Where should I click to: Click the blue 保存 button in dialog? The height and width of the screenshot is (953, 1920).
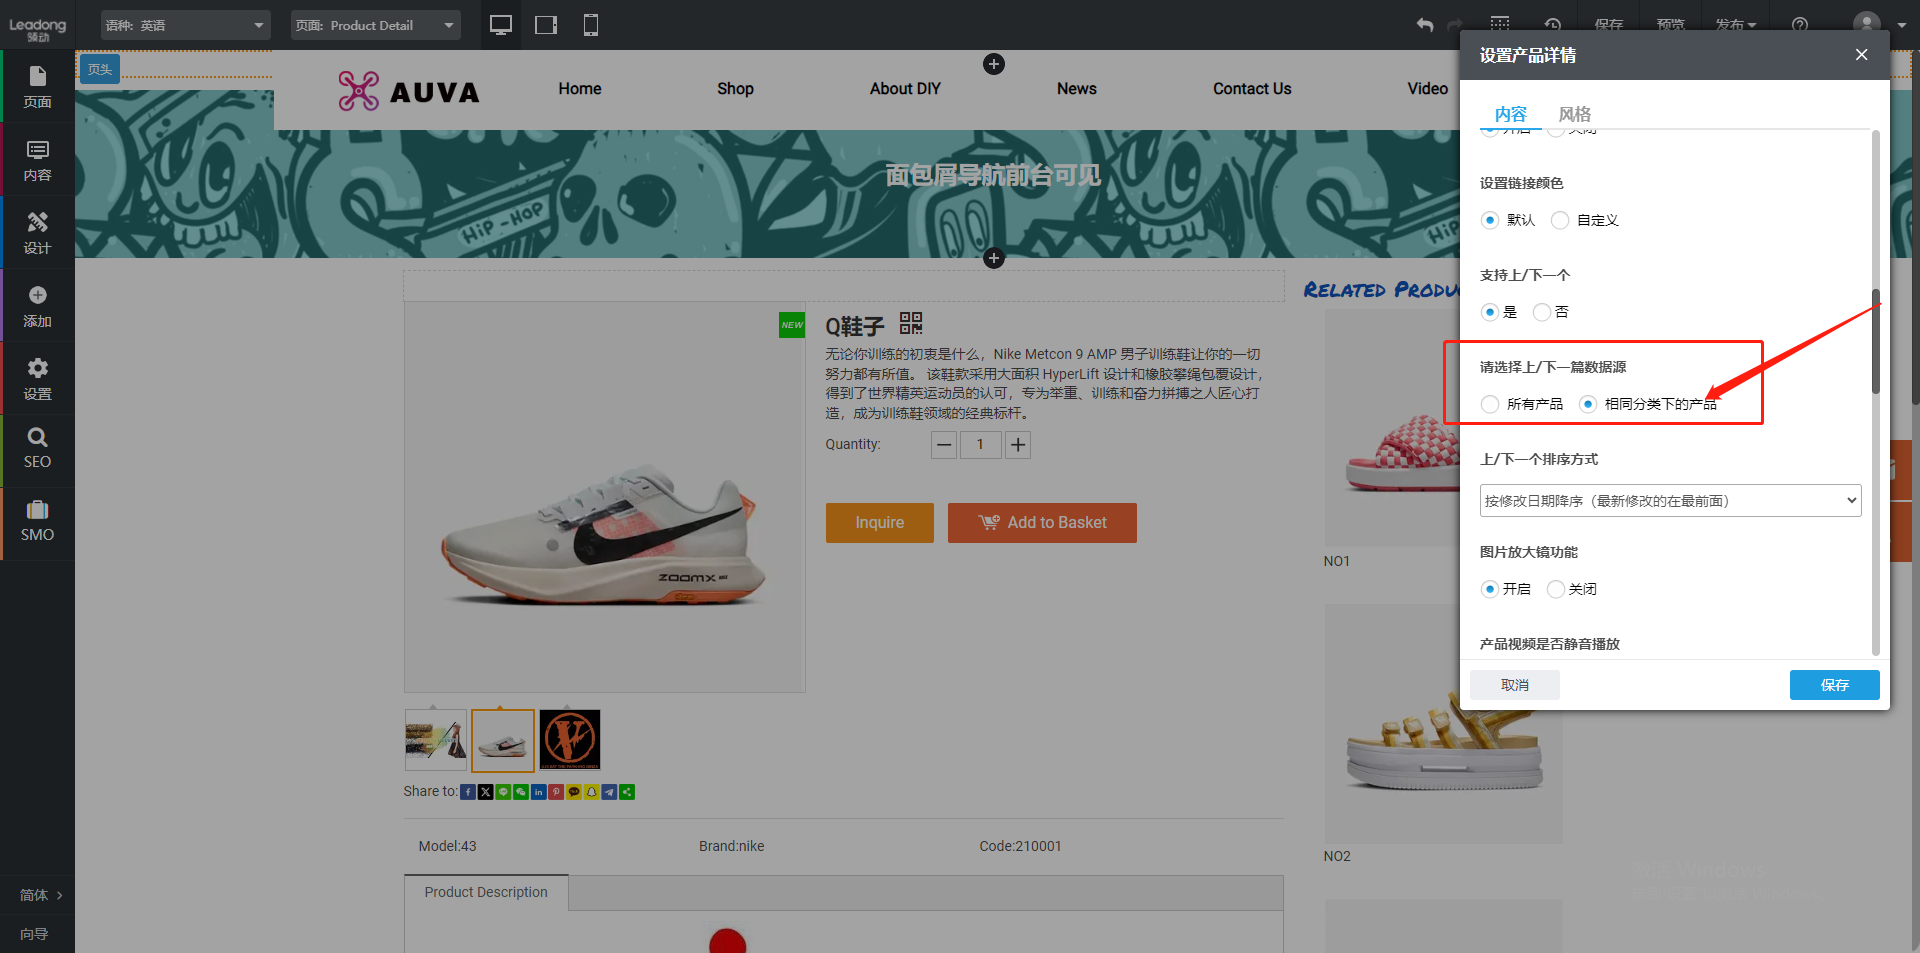point(1834,685)
